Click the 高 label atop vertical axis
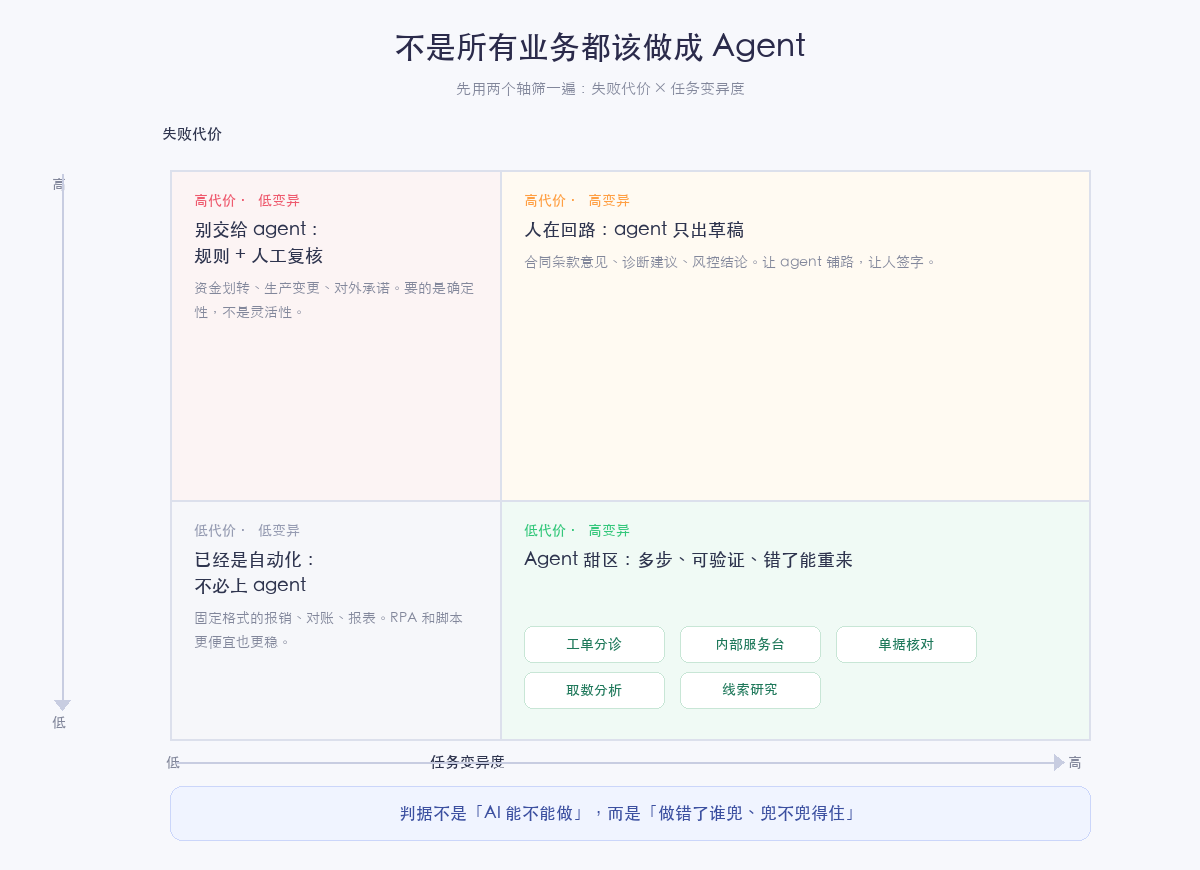Viewport: 1200px width, 870px height. [58, 184]
